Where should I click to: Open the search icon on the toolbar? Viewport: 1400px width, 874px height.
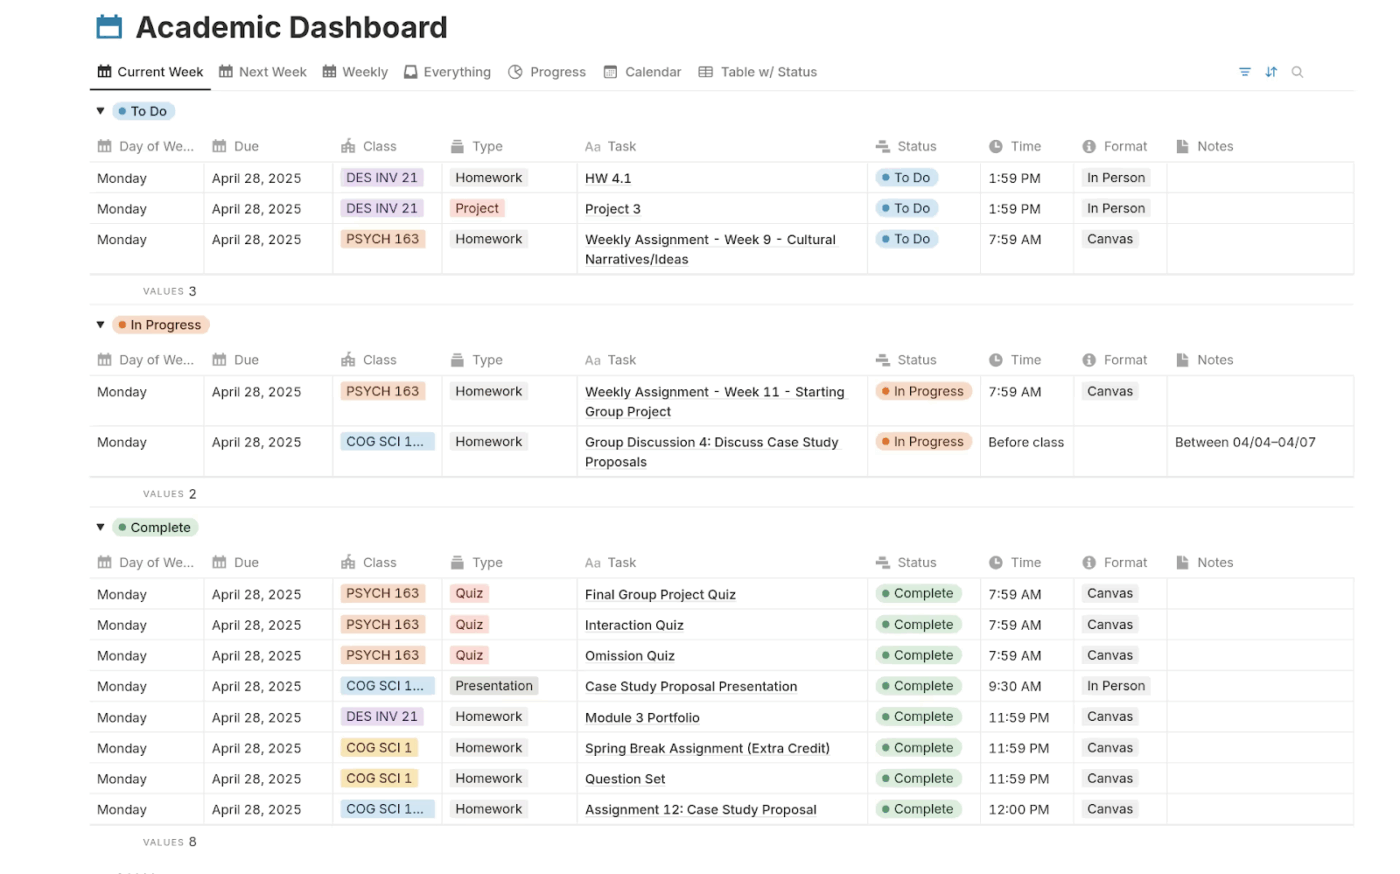1297,71
